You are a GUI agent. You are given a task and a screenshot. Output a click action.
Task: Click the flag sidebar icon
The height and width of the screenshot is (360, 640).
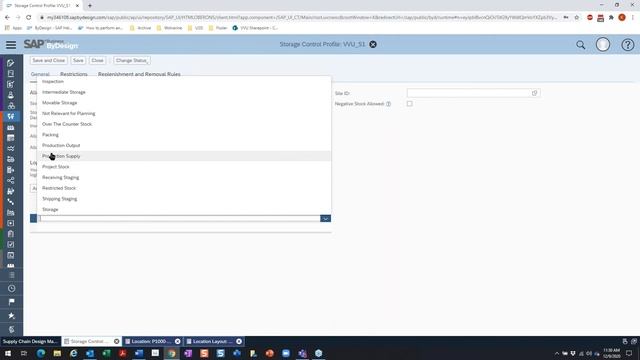coord(11,302)
